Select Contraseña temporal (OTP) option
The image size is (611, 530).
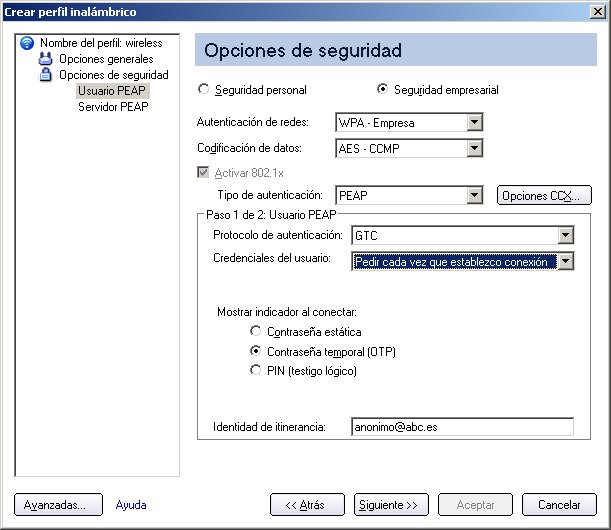coord(255,351)
